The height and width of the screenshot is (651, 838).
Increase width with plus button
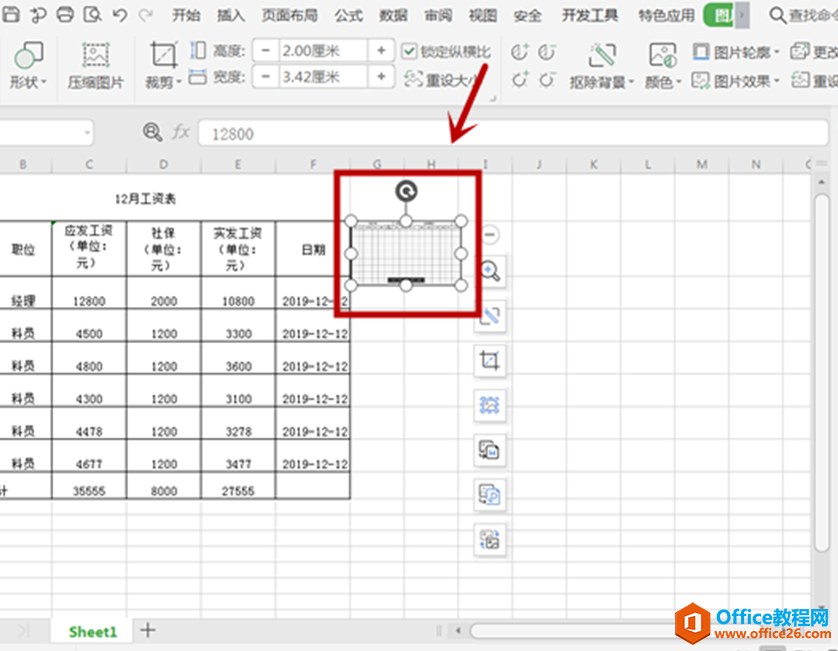[381, 77]
